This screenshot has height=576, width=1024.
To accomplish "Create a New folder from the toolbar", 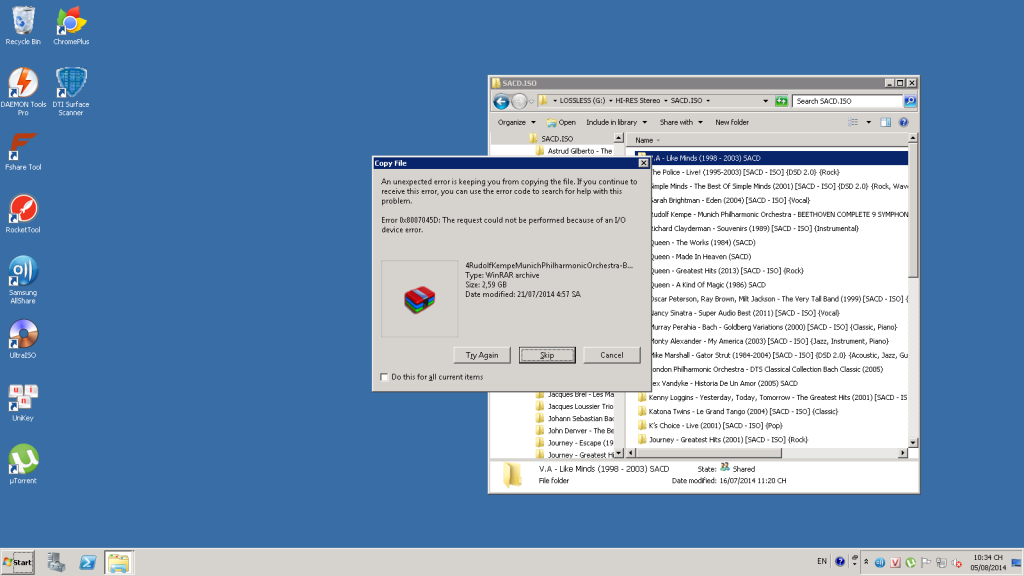I will click(731, 122).
